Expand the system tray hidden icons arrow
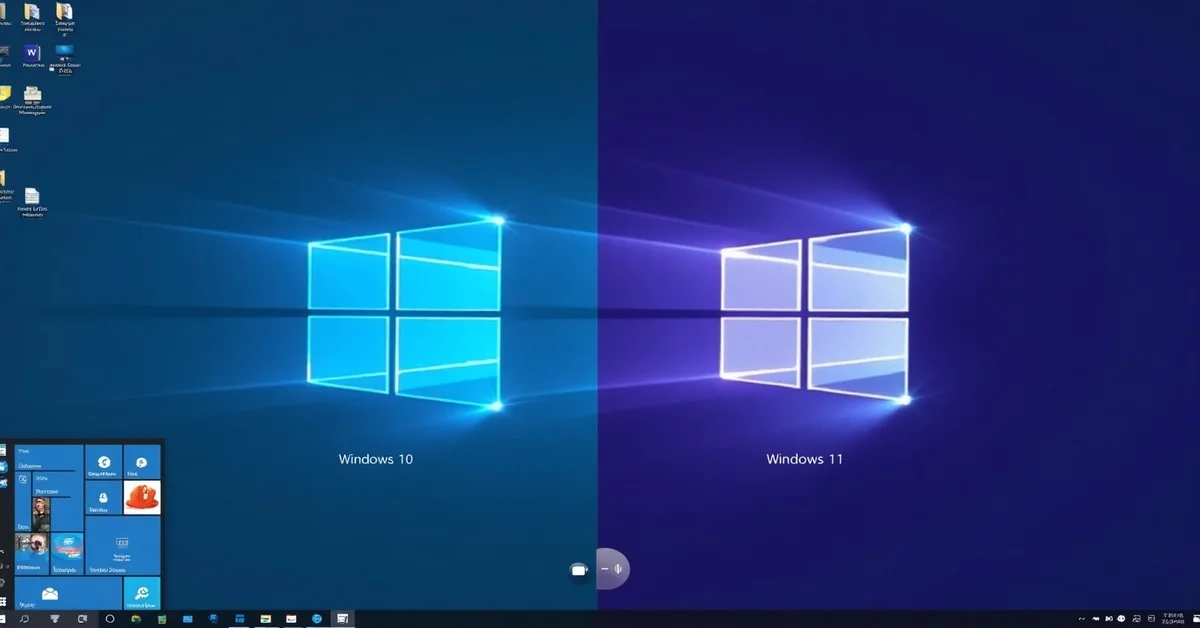 [x=1082, y=619]
